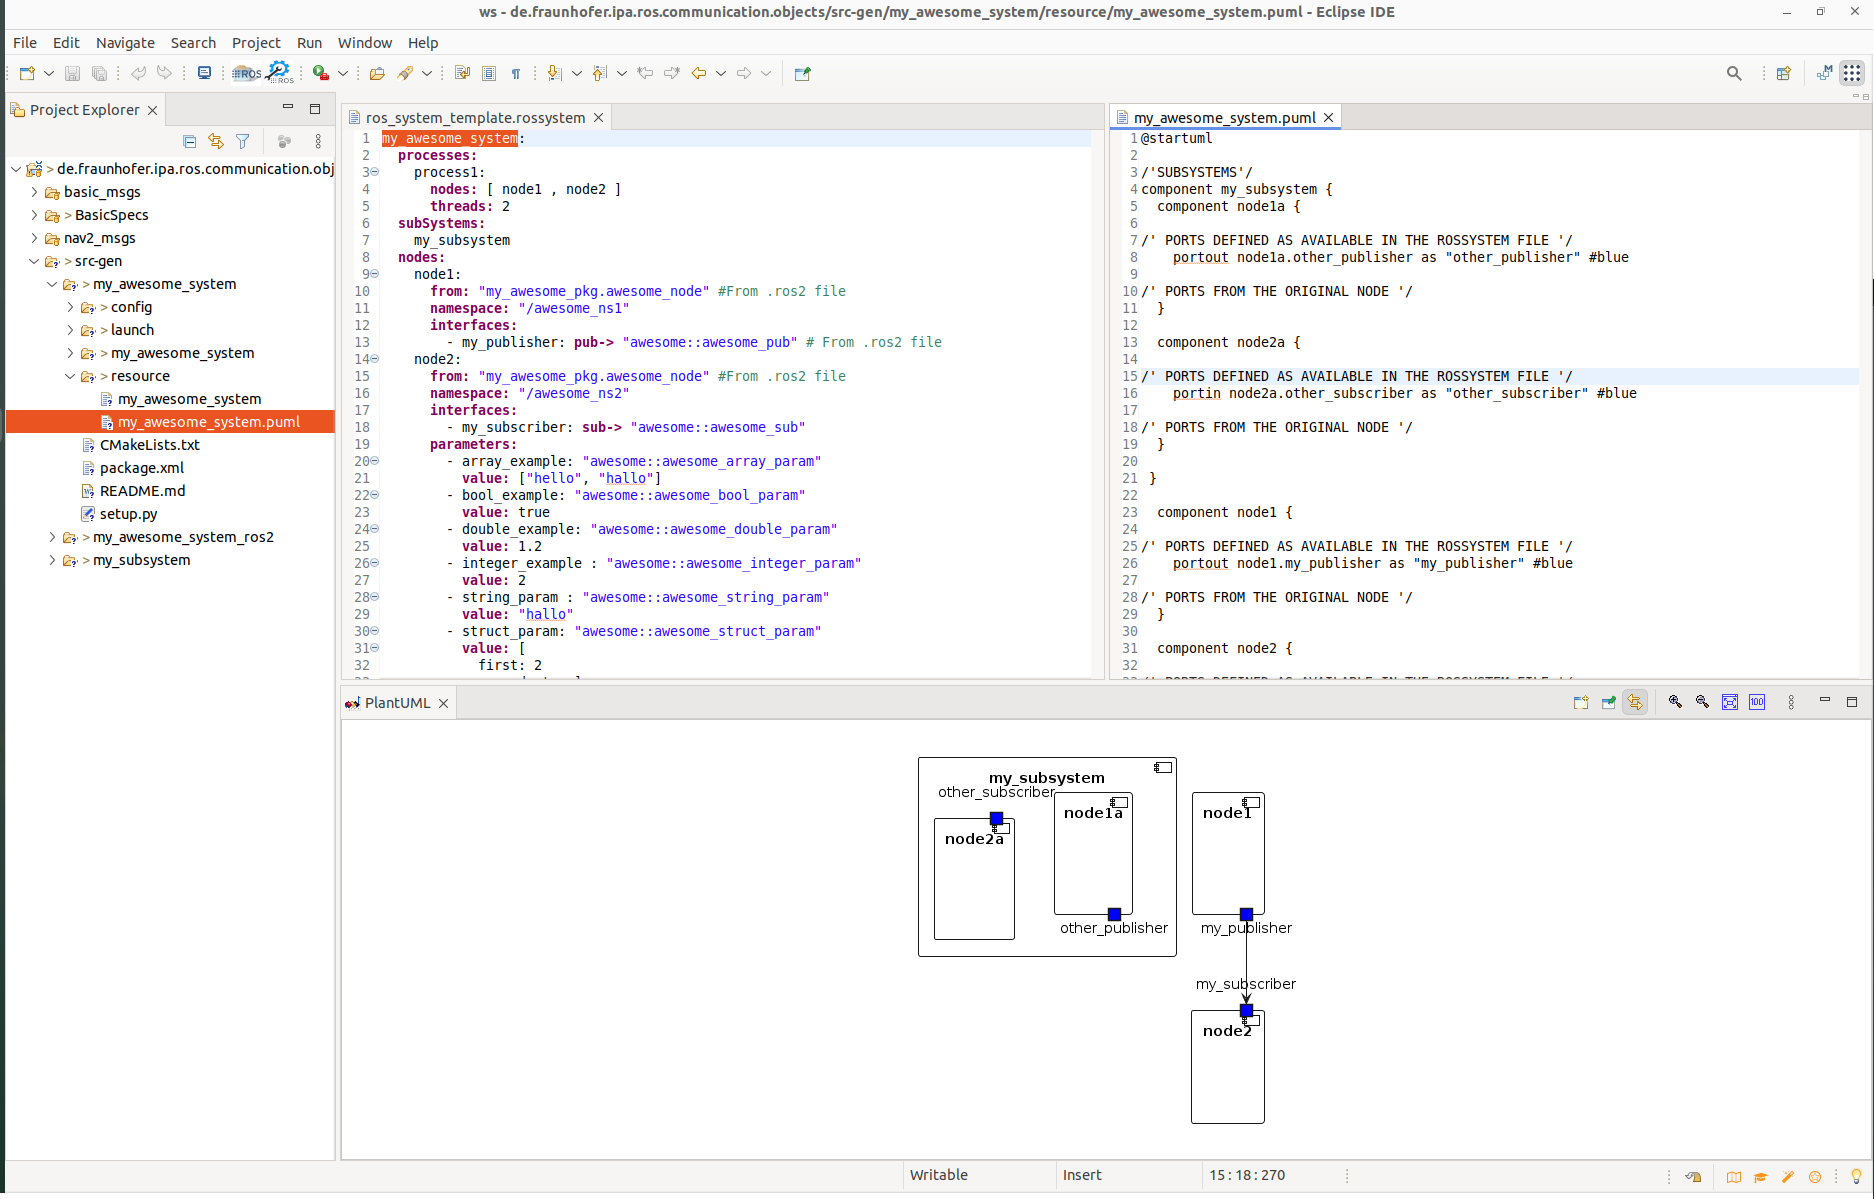This screenshot has width=1874, height=1199.
Task: Click the open folder icon in the toolbar
Action: (x=377, y=73)
